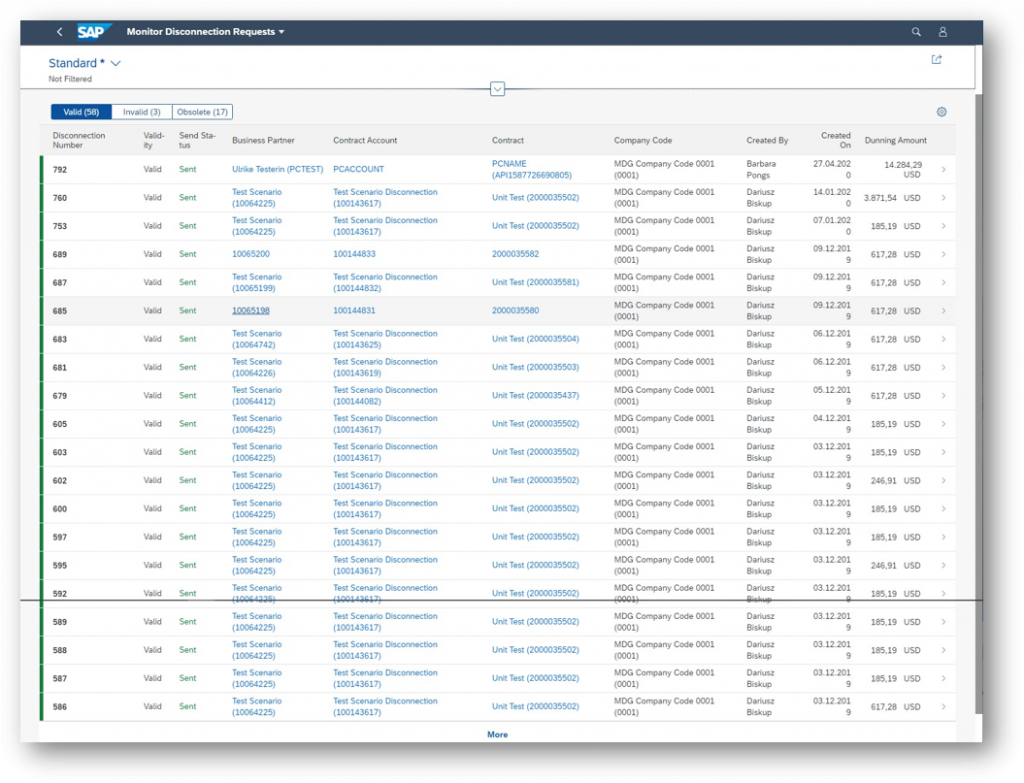The height and width of the screenshot is (783, 1024).
Task: Open row 597 details arrow
Action: (944, 537)
